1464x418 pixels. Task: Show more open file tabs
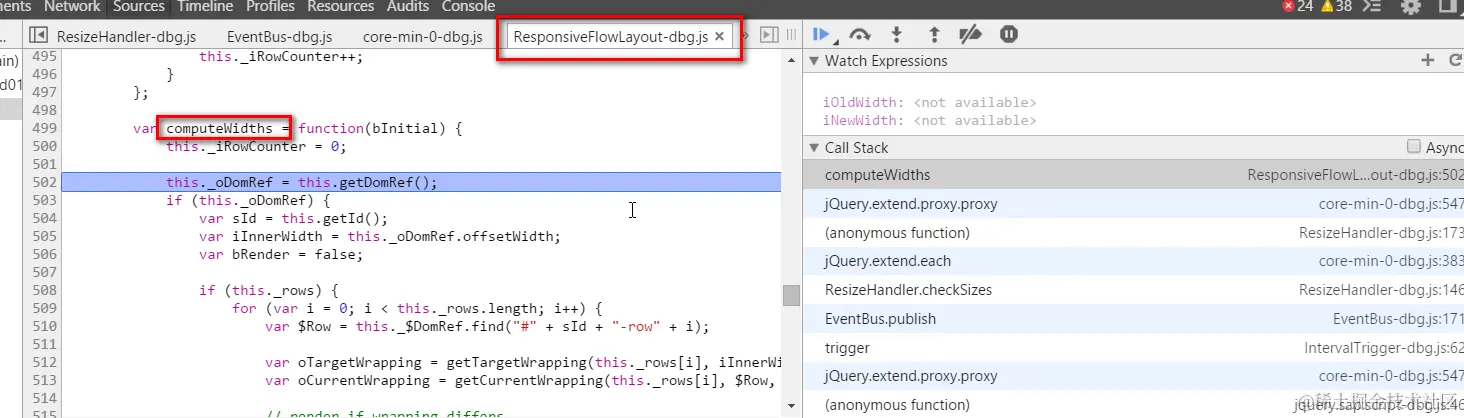click(x=744, y=36)
